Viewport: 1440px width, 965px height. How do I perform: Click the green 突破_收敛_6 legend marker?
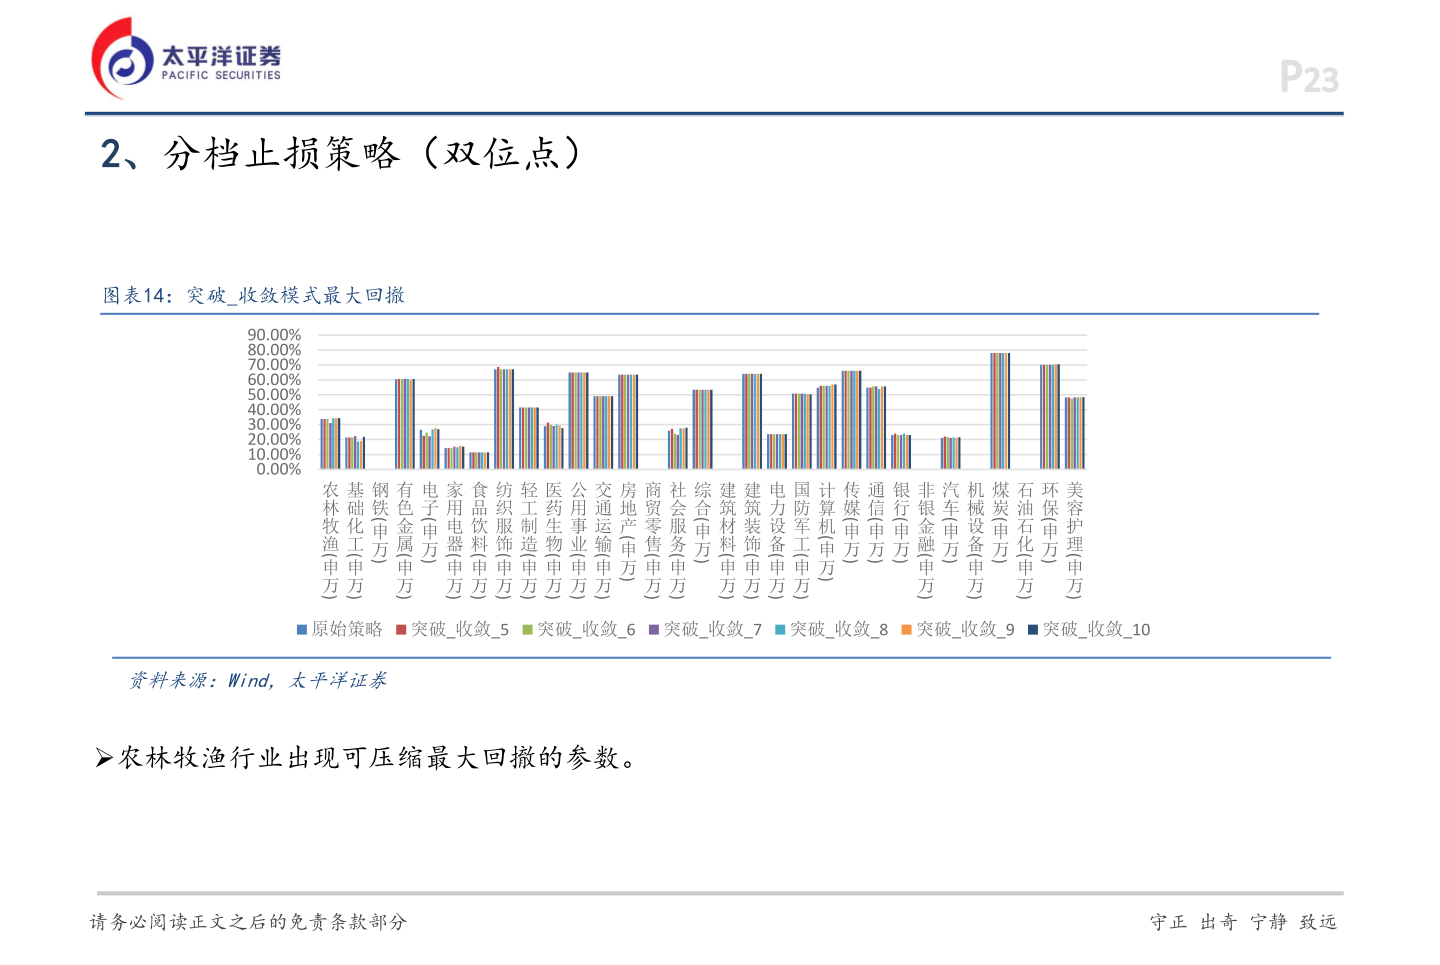[527, 630]
